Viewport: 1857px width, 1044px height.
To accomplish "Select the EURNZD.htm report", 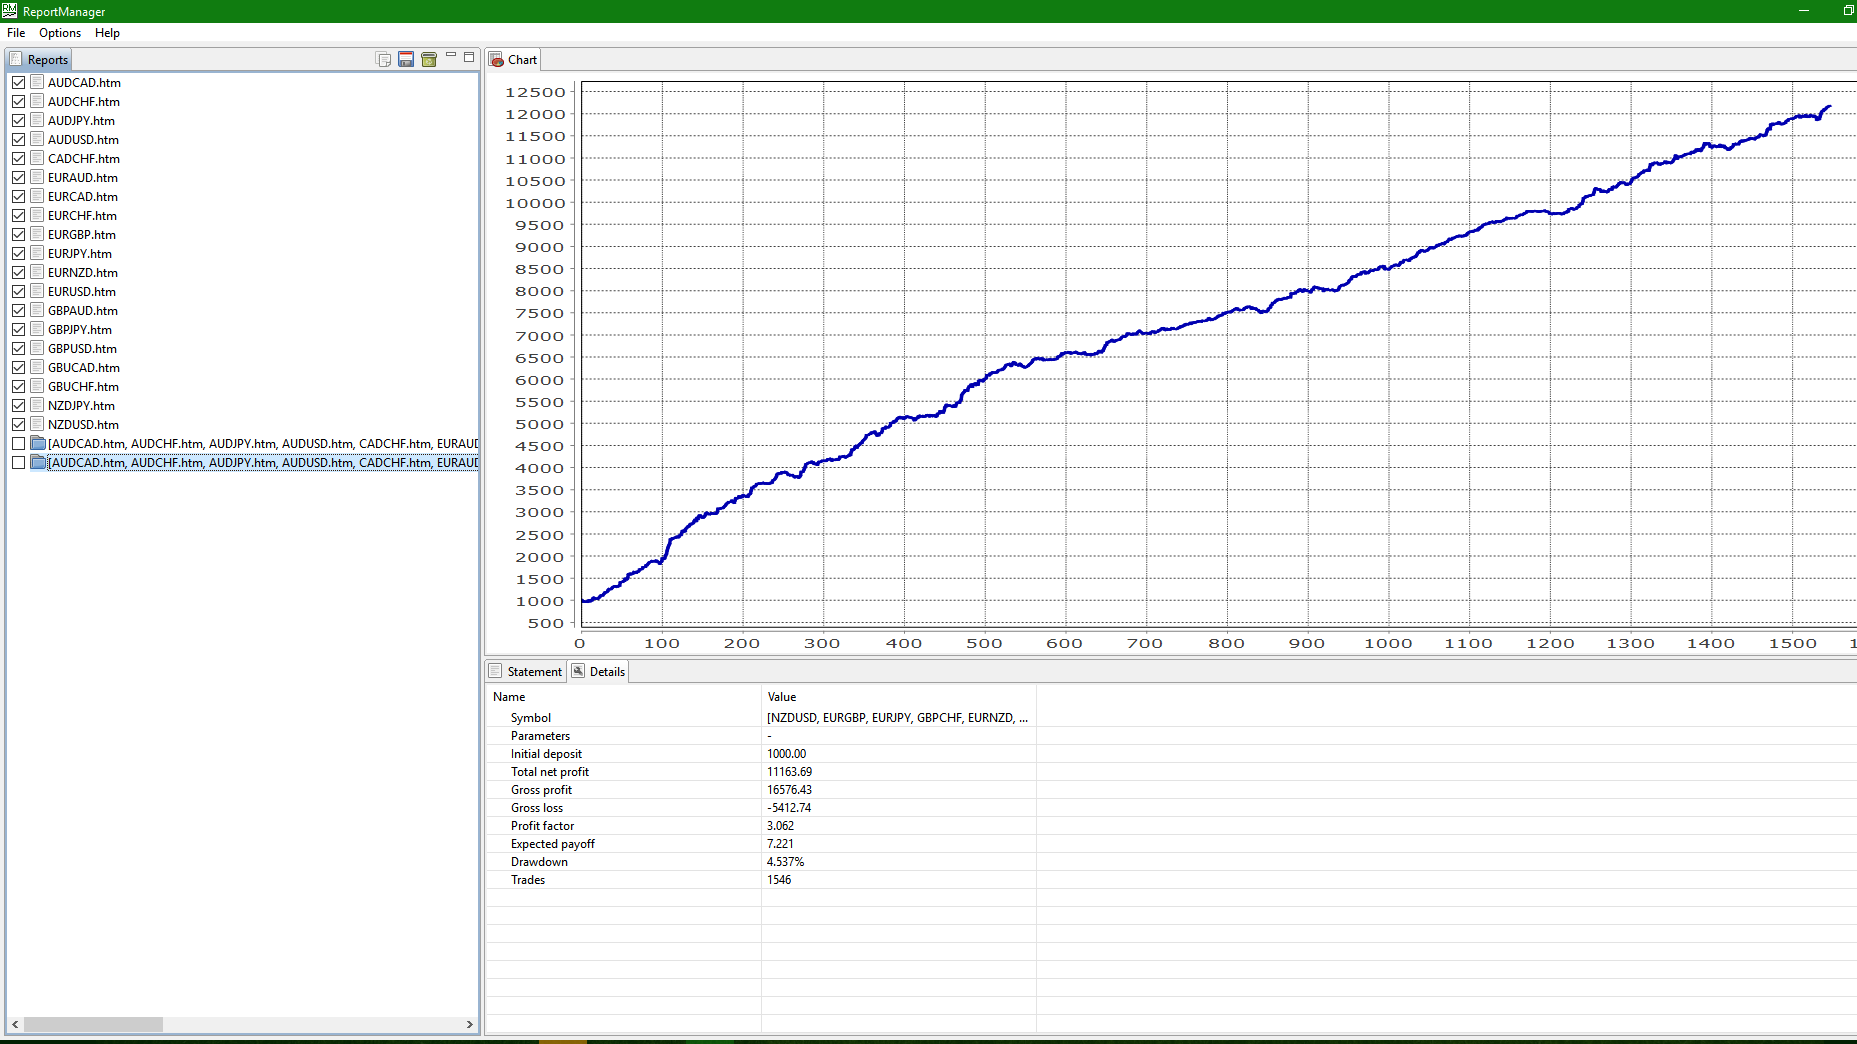I will 83,273.
